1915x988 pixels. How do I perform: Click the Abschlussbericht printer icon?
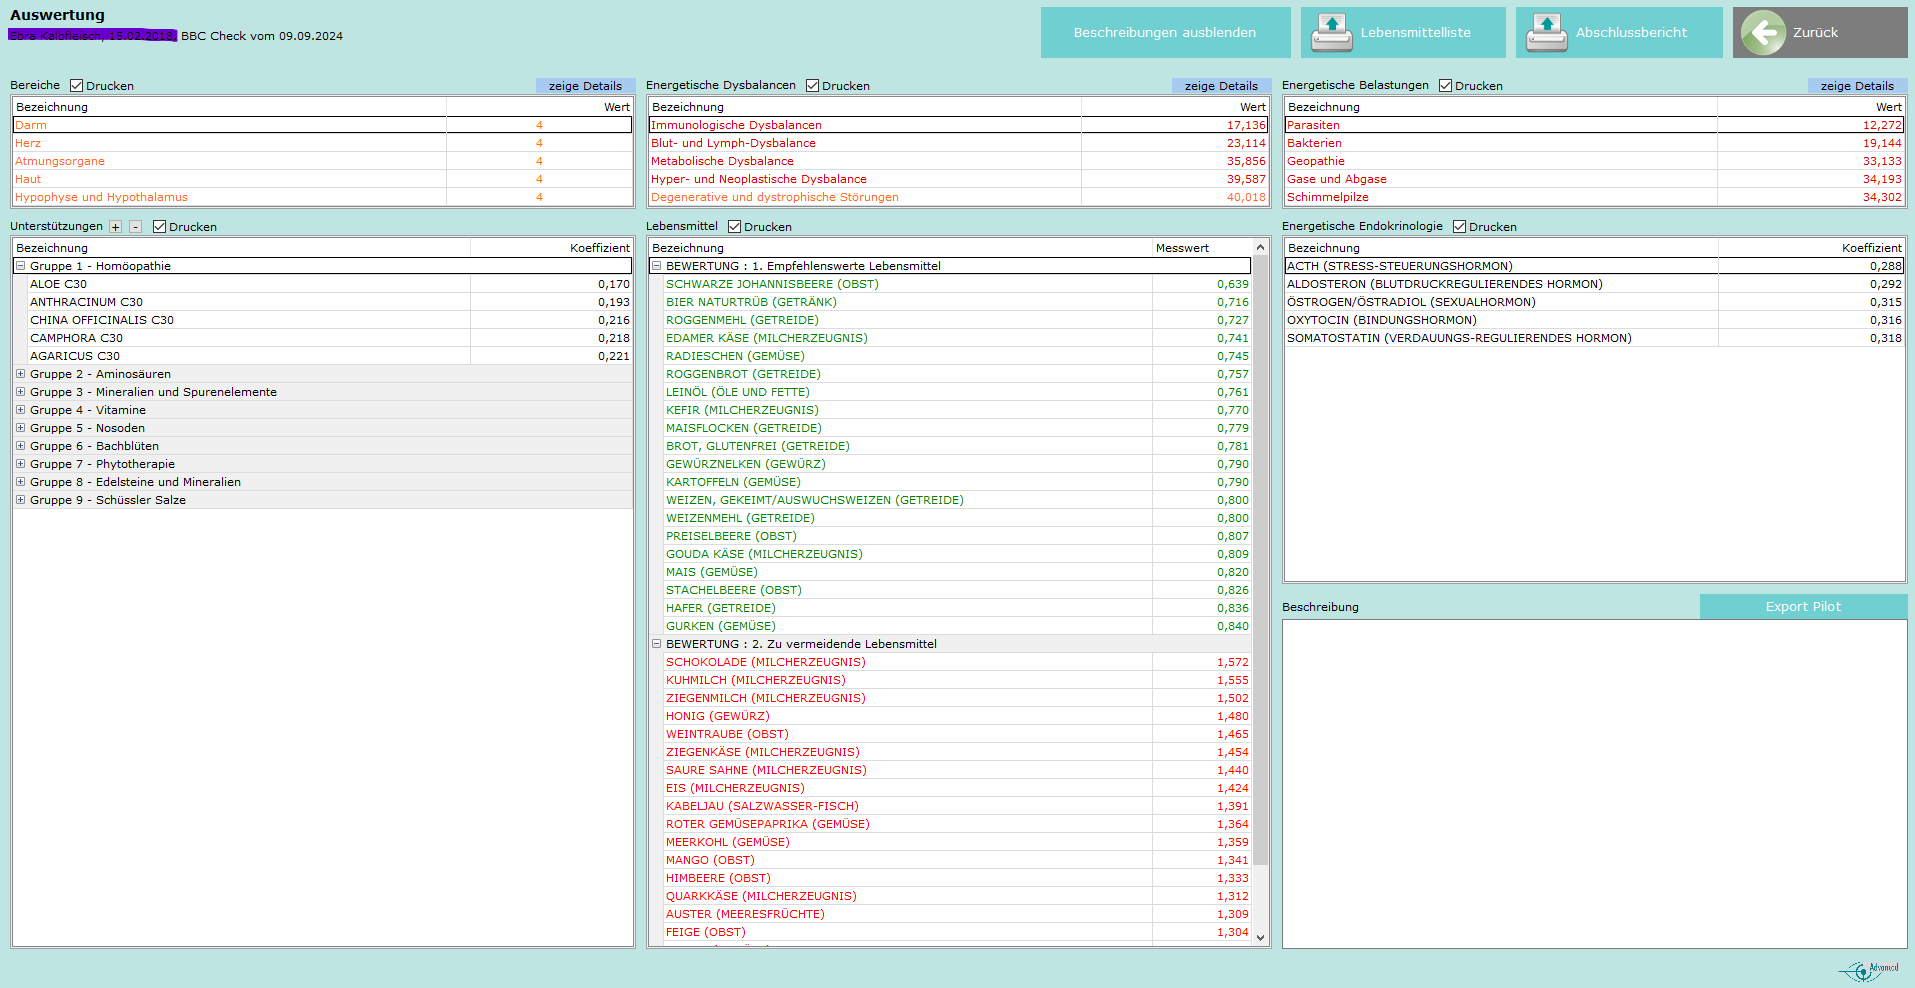[1546, 32]
